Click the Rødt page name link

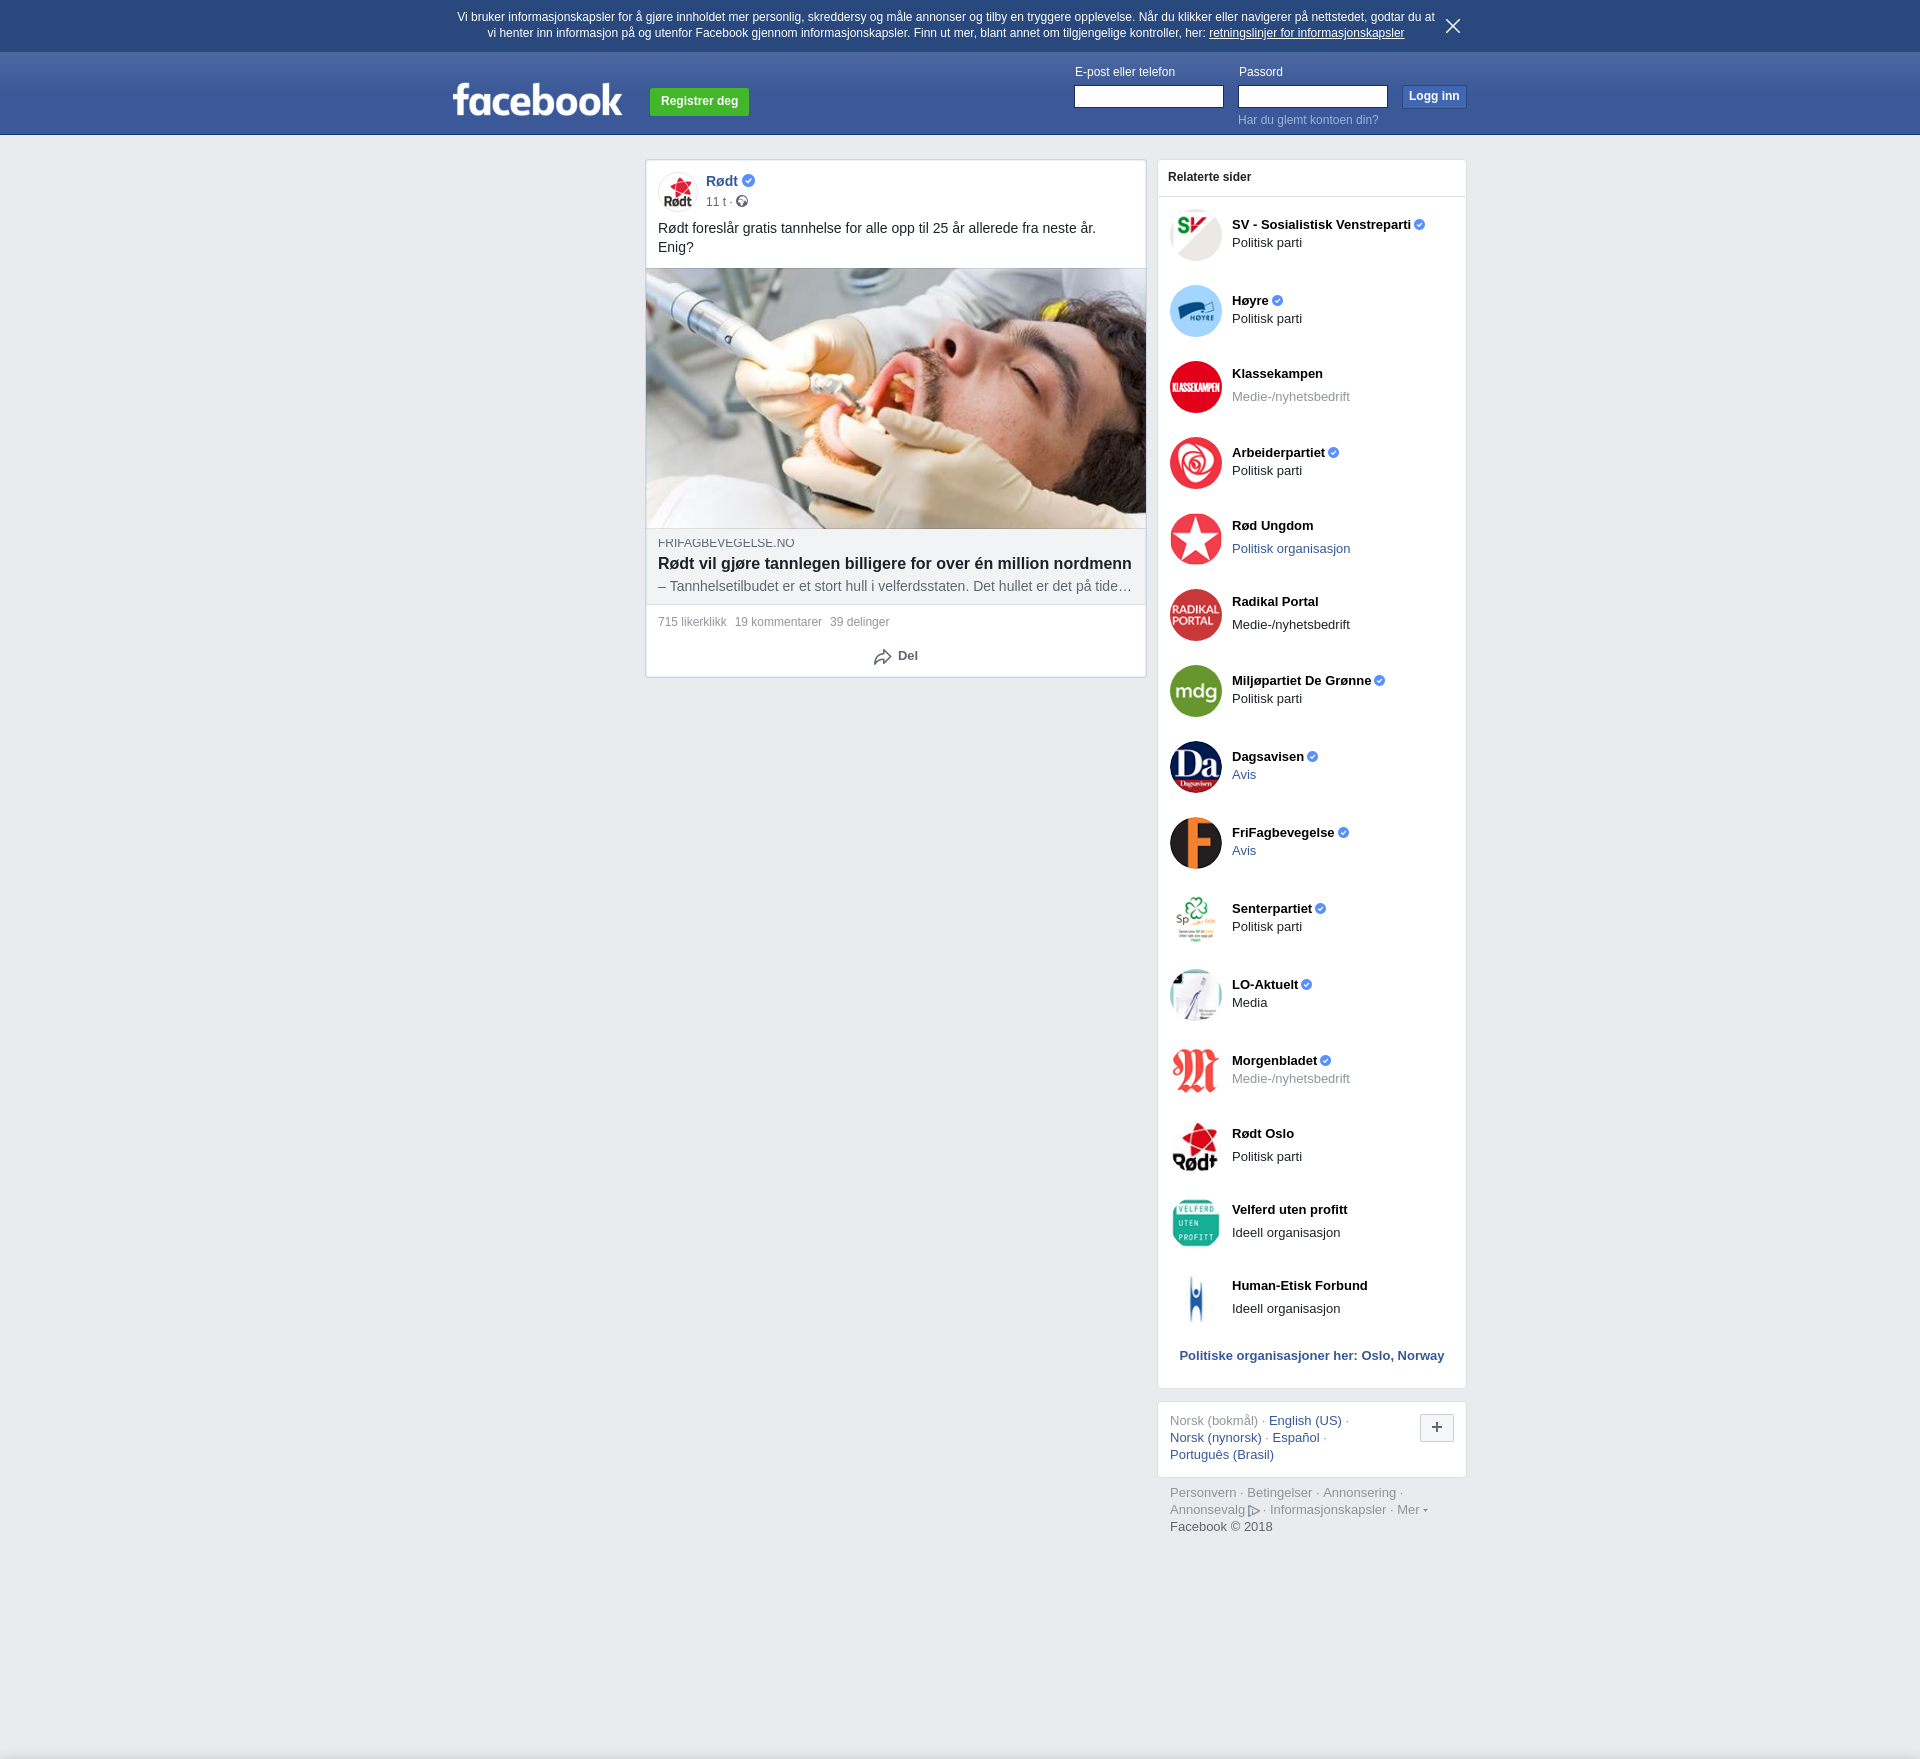(722, 181)
